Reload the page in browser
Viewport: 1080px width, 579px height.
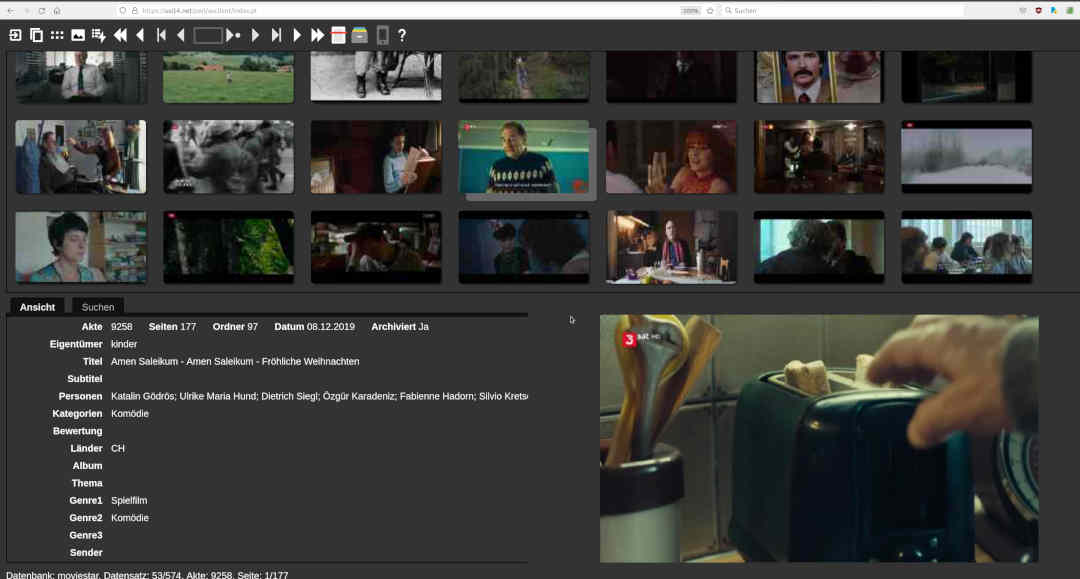tap(41, 11)
